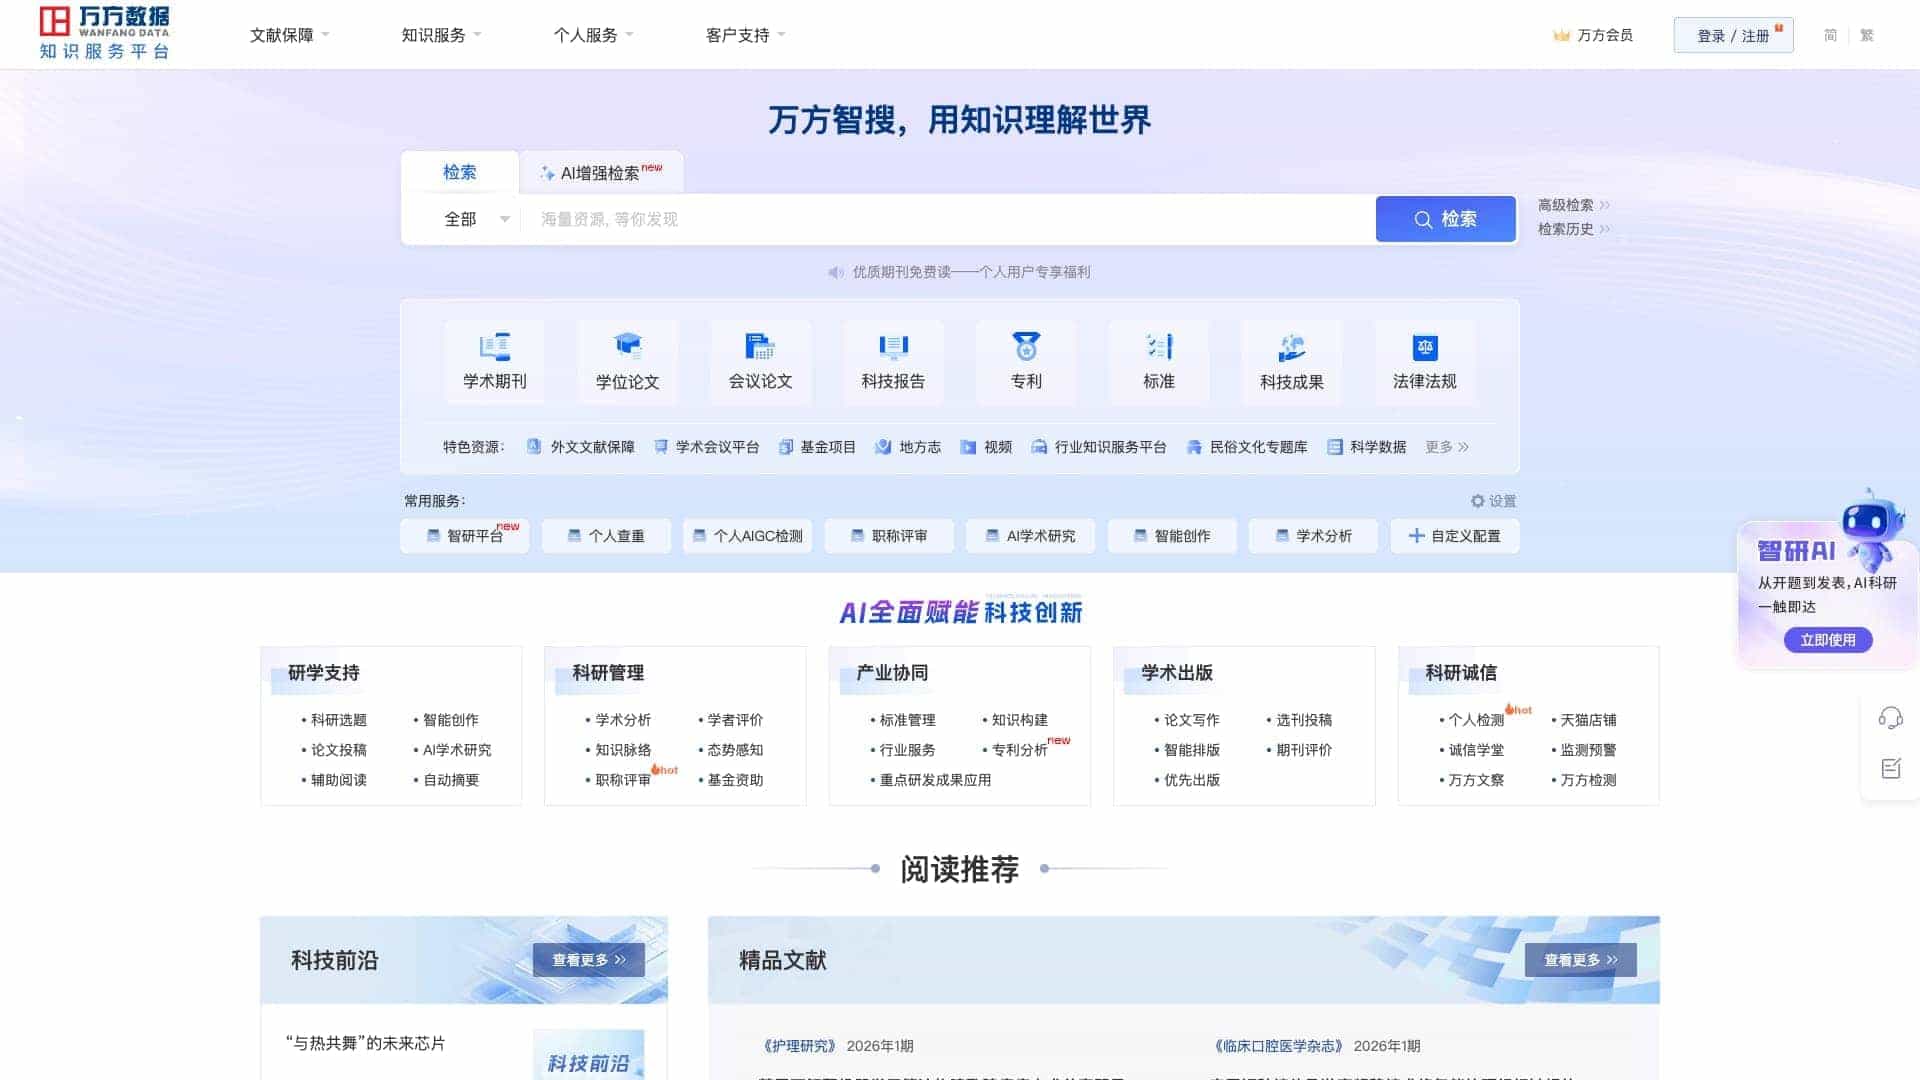1920x1080 pixels.
Task: Click the 设置 gear icon
Action: click(x=1477, y=501)
